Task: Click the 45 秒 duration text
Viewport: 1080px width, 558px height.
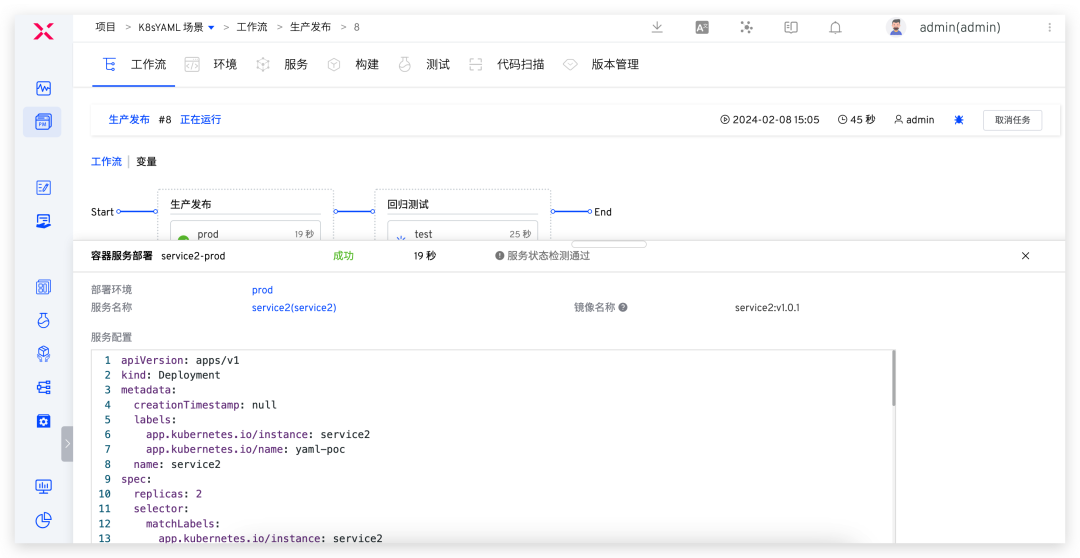Action: click(x=862, y=120)
